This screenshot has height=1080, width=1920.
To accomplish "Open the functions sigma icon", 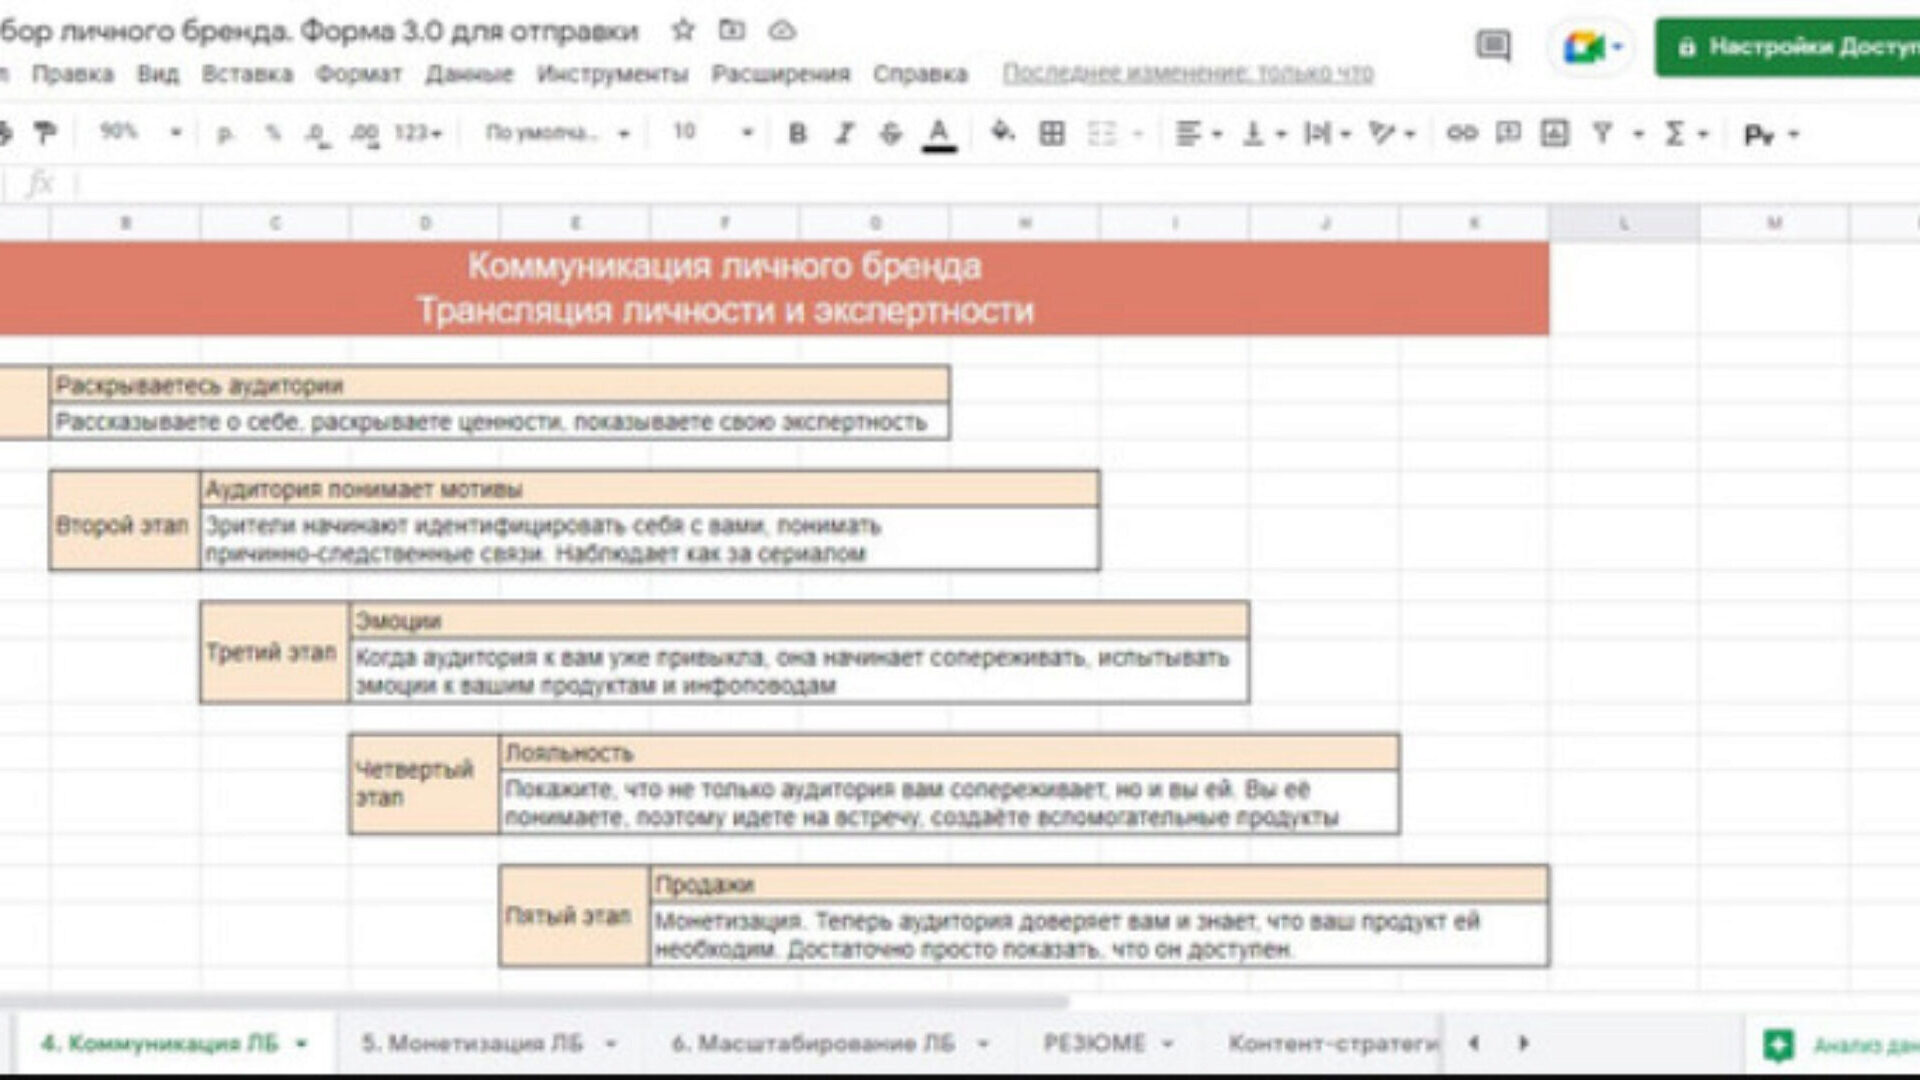I will click(1675, 133).
